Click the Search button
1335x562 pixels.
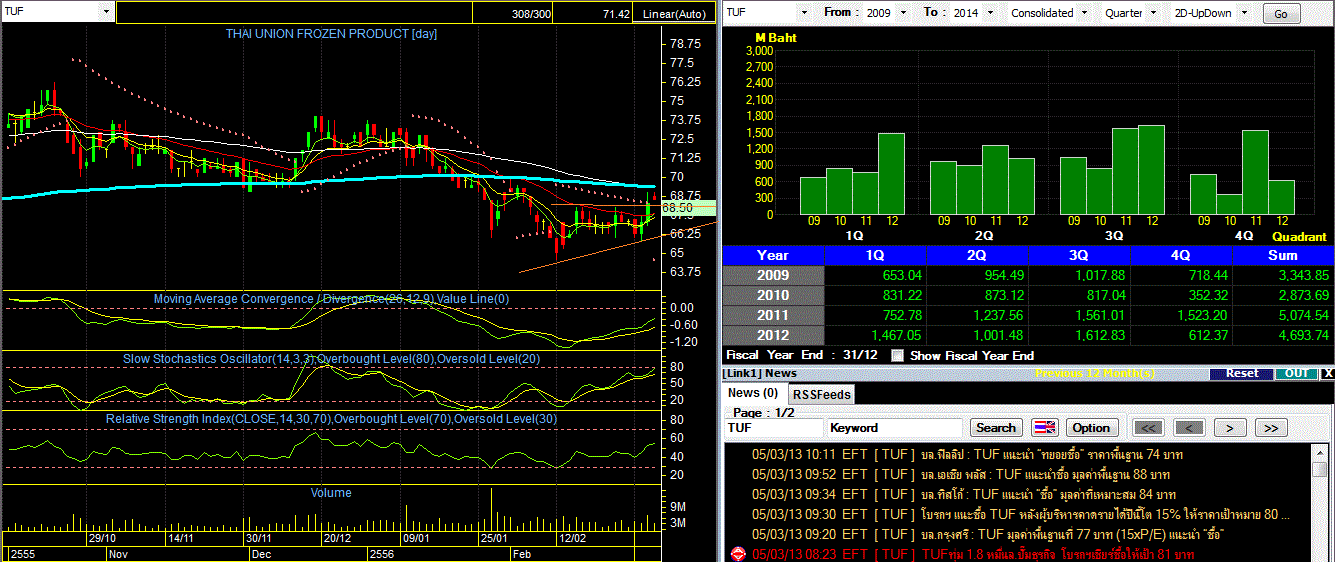pyautogui.click(x=996, y=427)
